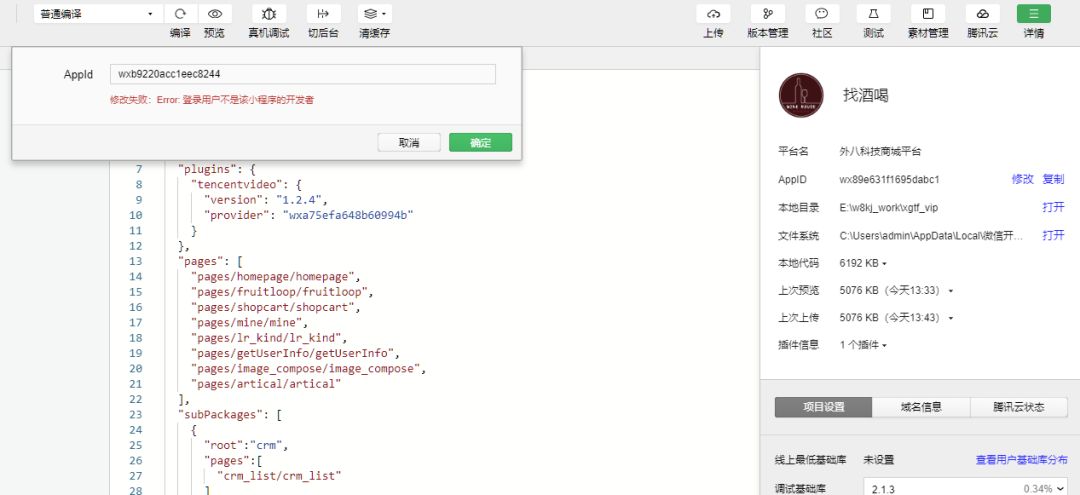This screenshot has width=1080, height=495.
Task: Expand the 上次预览 5076 KB arrow
Action: click(x=951, y=291)
